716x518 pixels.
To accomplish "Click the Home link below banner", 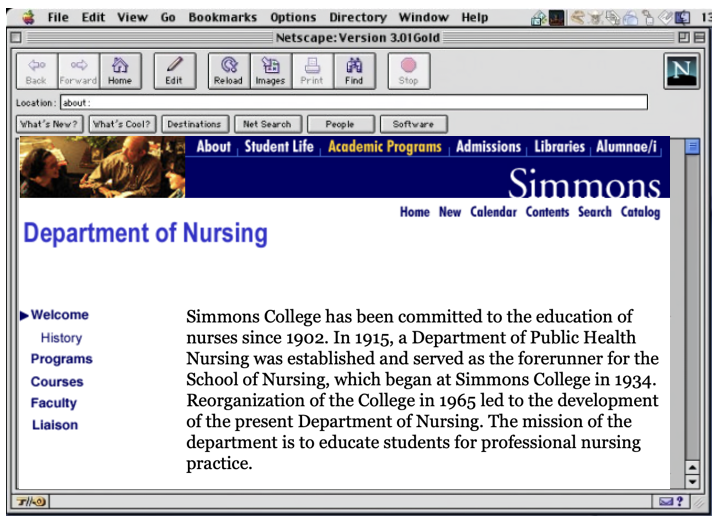I will pos(415,212).
